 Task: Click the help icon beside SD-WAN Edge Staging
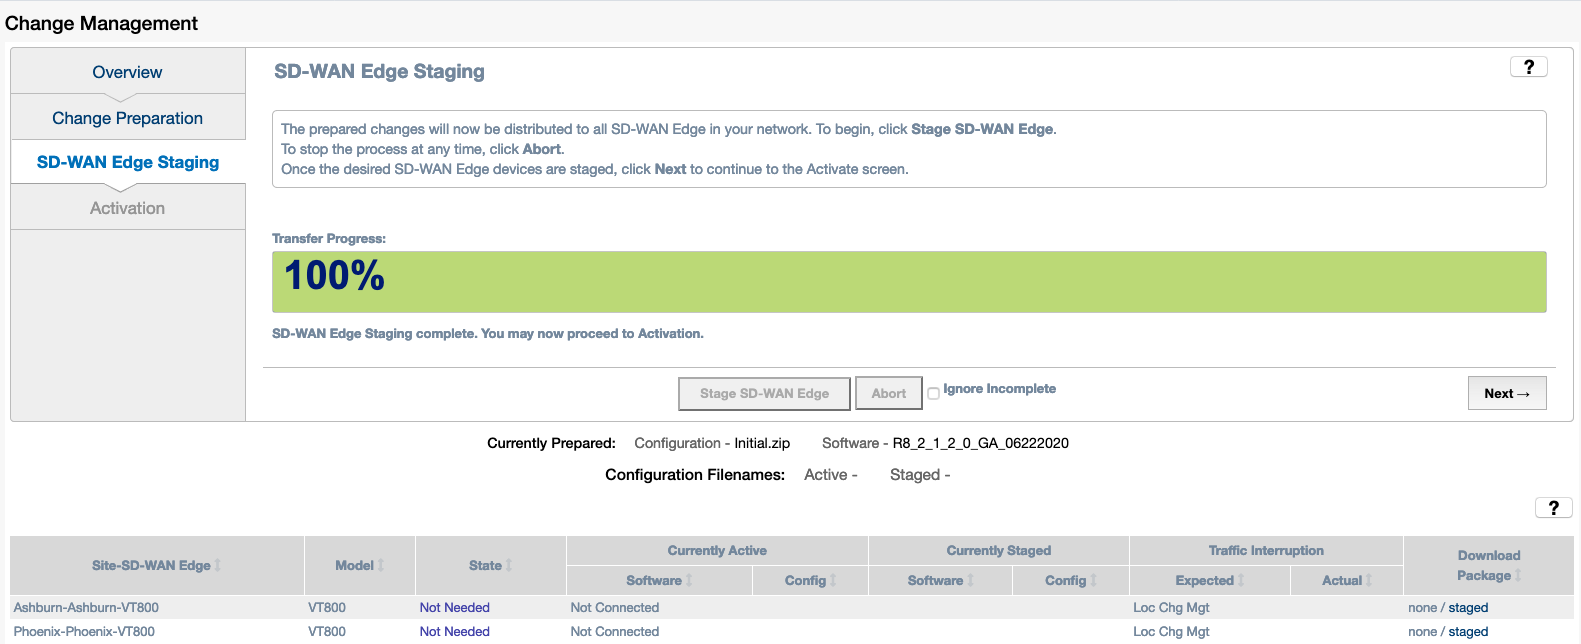point(1528,67)
